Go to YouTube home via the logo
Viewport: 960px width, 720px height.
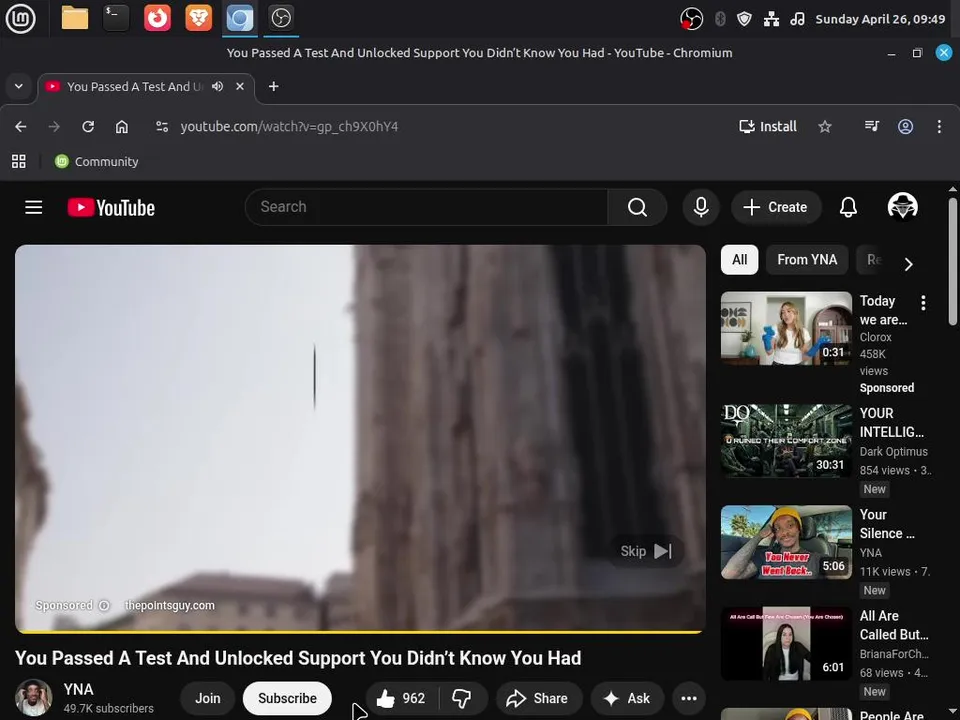coord(111,208)
